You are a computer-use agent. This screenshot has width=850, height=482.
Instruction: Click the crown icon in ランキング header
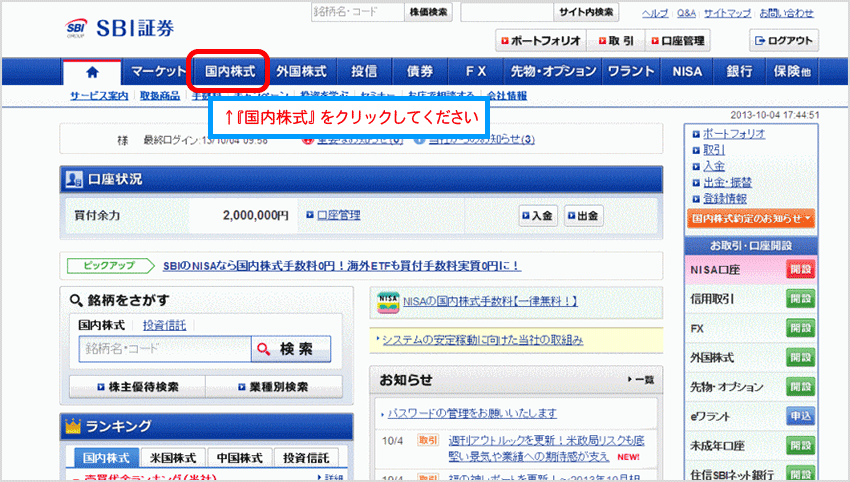click(x=73, y=426)
